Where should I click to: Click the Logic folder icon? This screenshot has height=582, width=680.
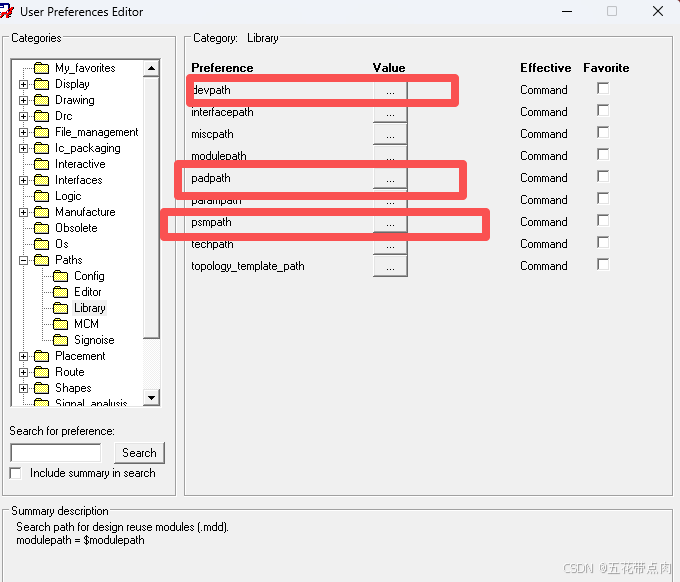[x=42, y=196]
